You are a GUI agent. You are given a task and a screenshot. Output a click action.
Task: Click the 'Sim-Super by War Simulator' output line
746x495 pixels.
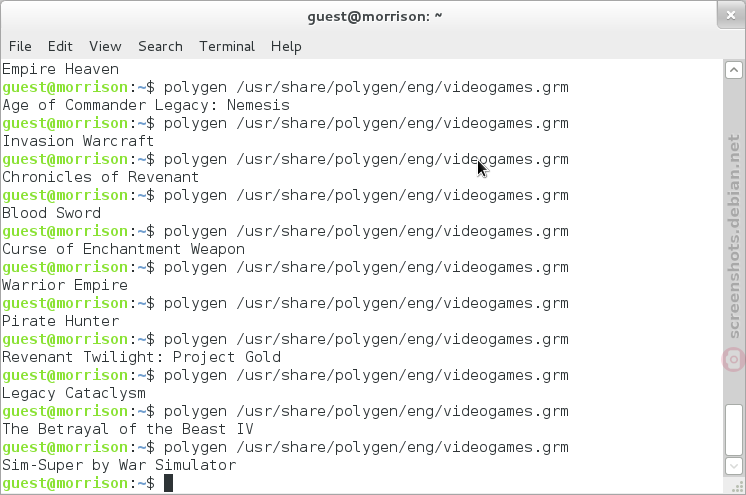tap(119, 465)
